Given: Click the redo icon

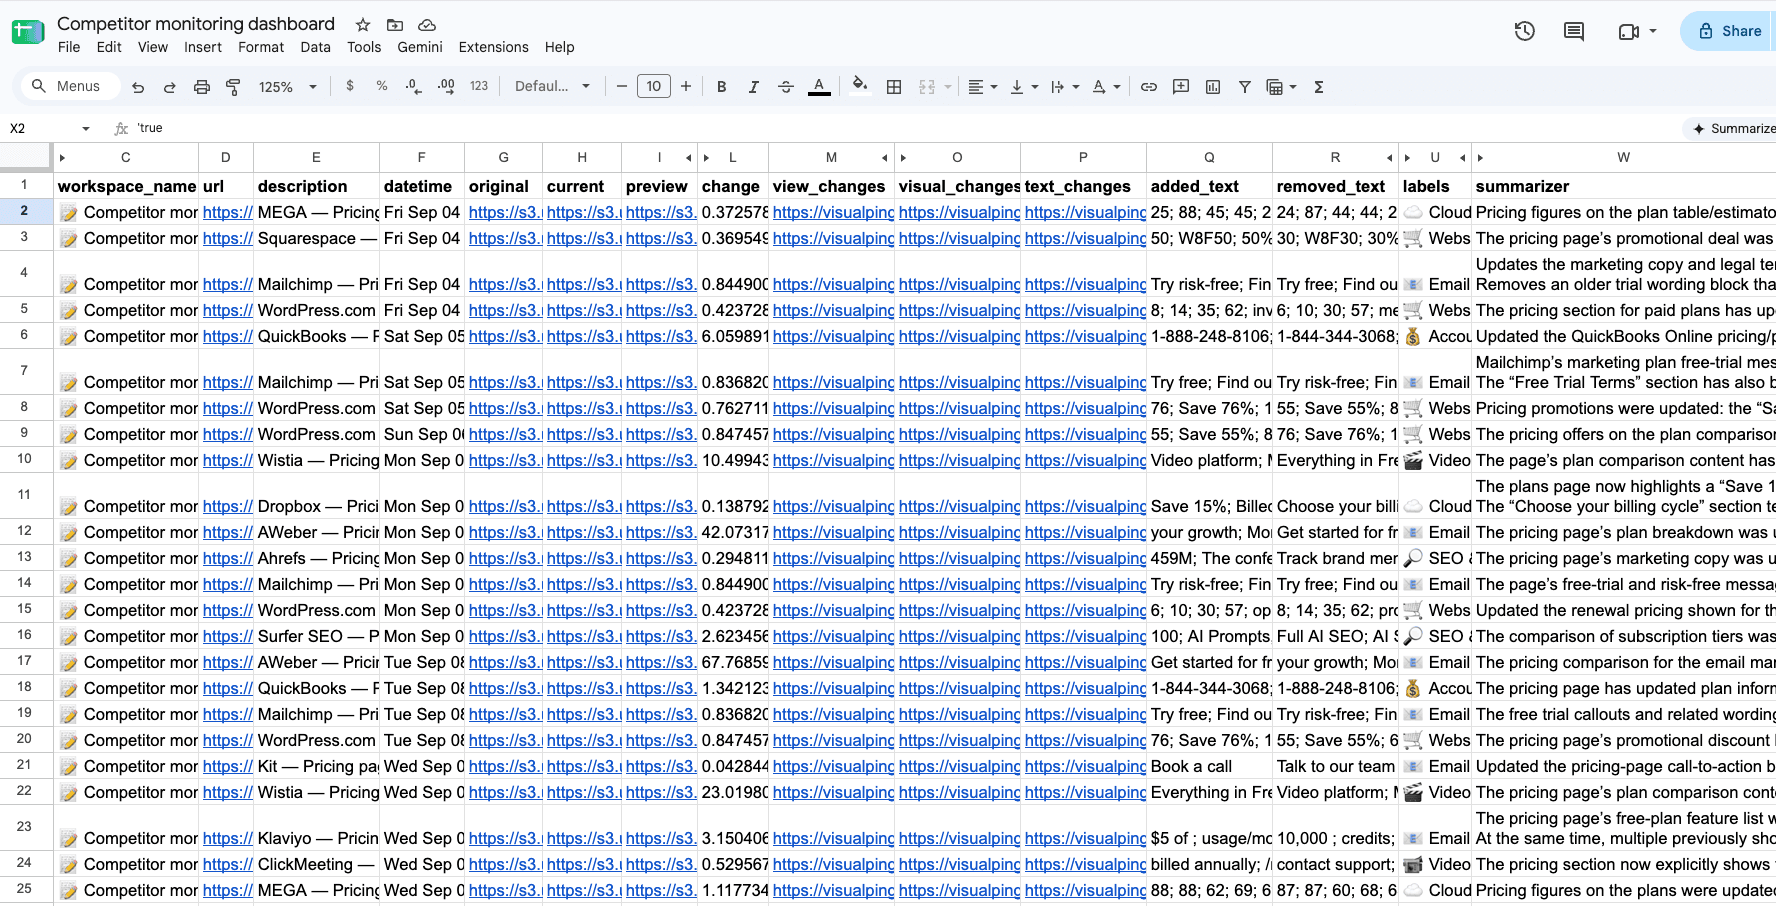Looking at the screenshot, I should [170, 87].
